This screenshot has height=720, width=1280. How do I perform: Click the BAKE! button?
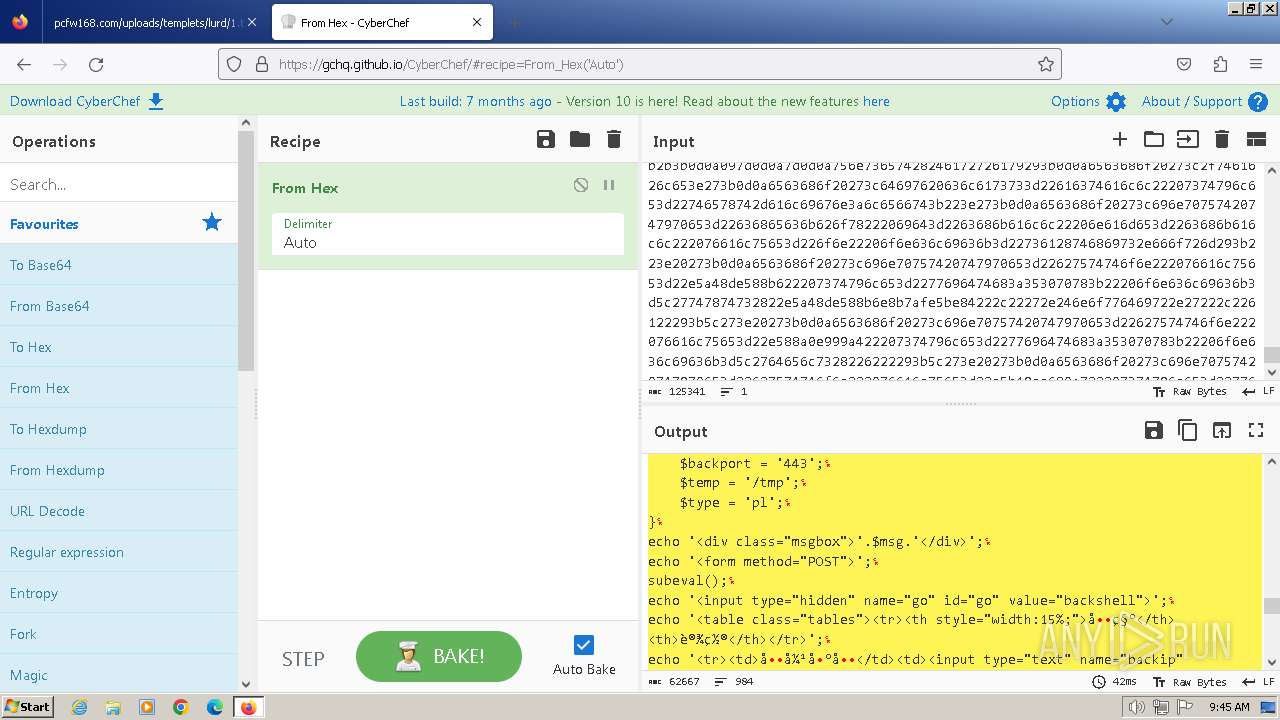(439, 656)
